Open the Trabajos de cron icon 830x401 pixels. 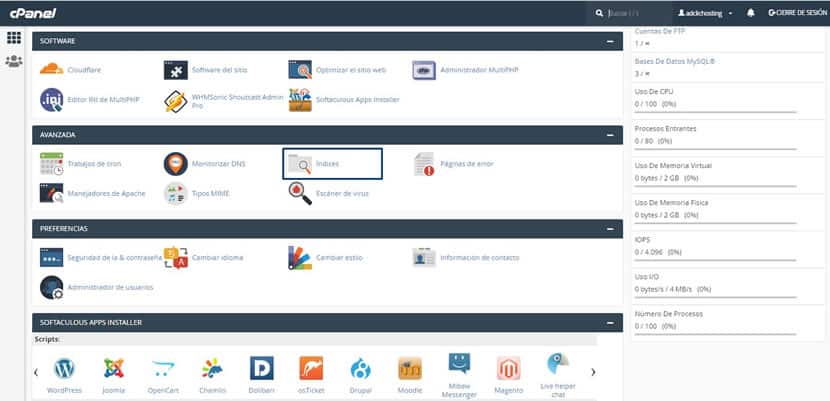tap(51, 164)
